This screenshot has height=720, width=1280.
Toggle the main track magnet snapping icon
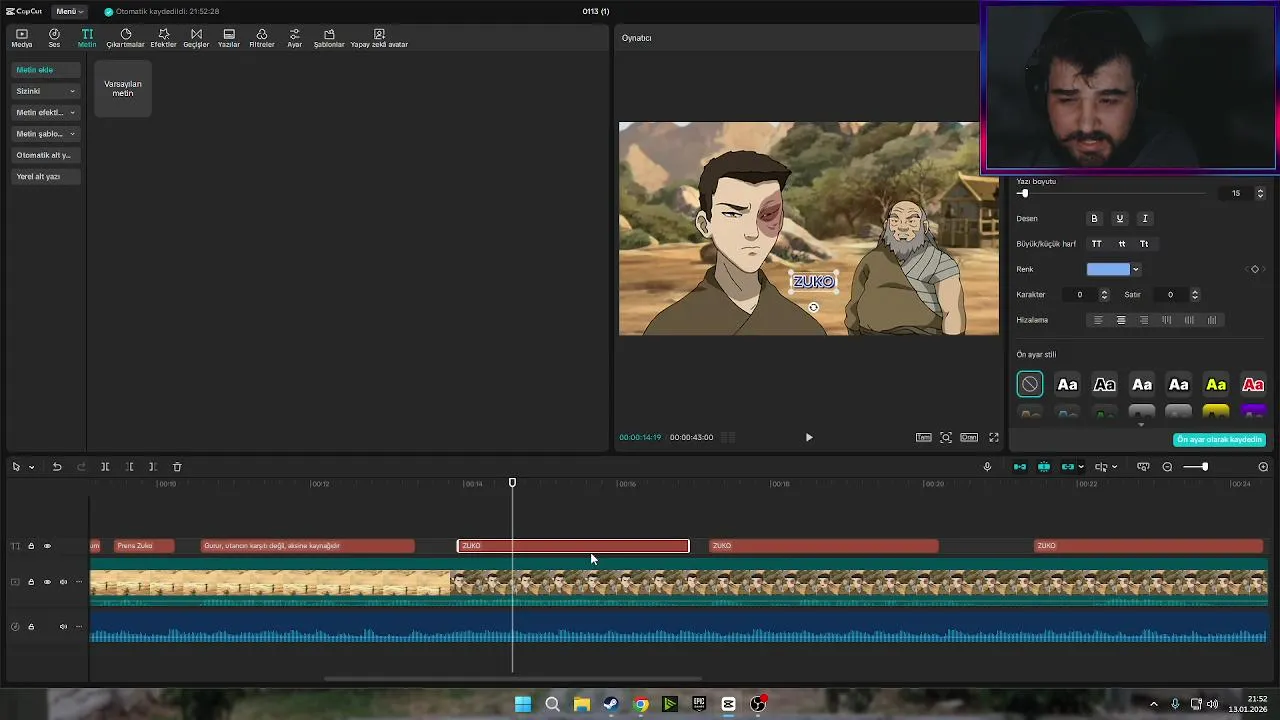pyautogui.click(x=1020, y=467)
